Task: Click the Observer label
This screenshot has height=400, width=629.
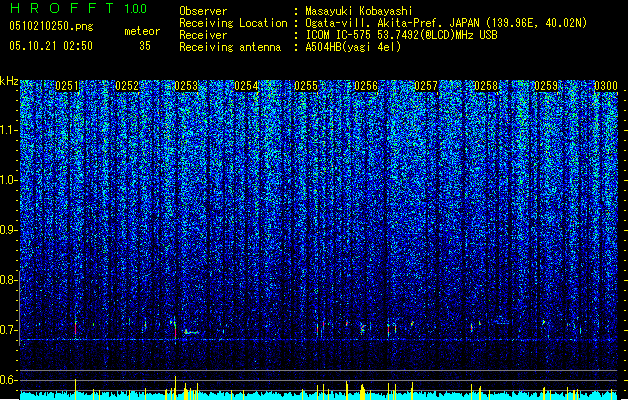Action: tap(203, 11)
